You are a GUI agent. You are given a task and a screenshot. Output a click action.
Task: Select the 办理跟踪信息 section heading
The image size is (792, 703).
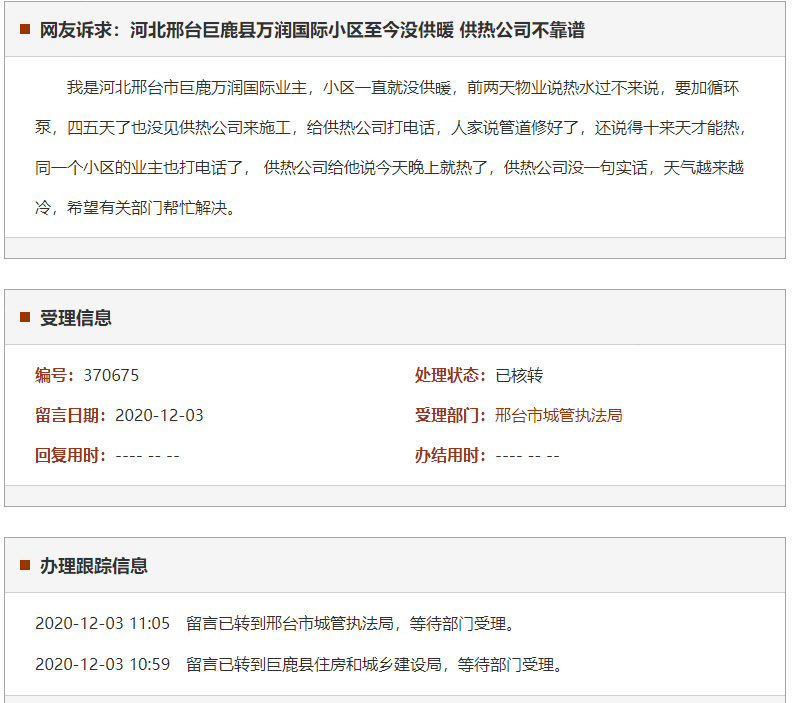point(94,566)
